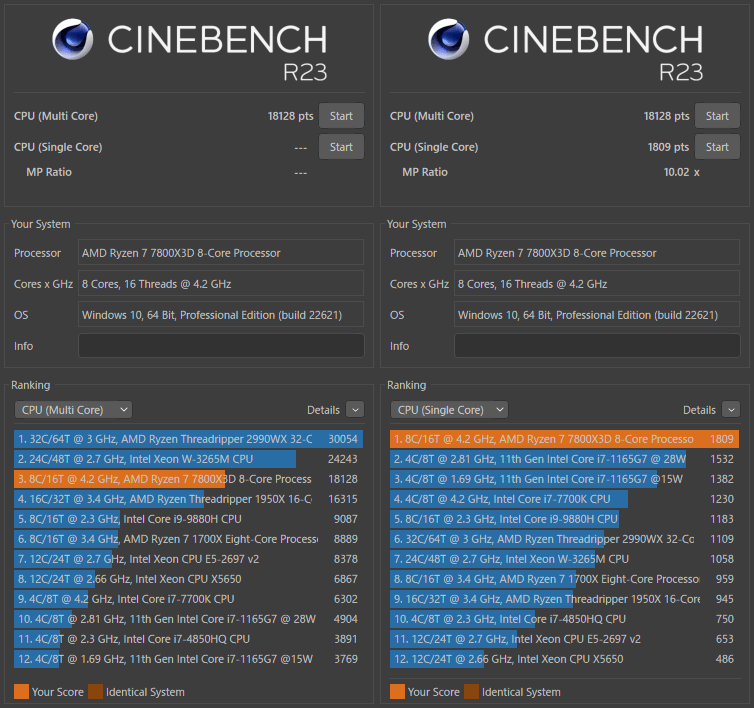Select Core i9-9880H row scoring 1183
Screen dimensions: 754x708
(x=565, y=519)
